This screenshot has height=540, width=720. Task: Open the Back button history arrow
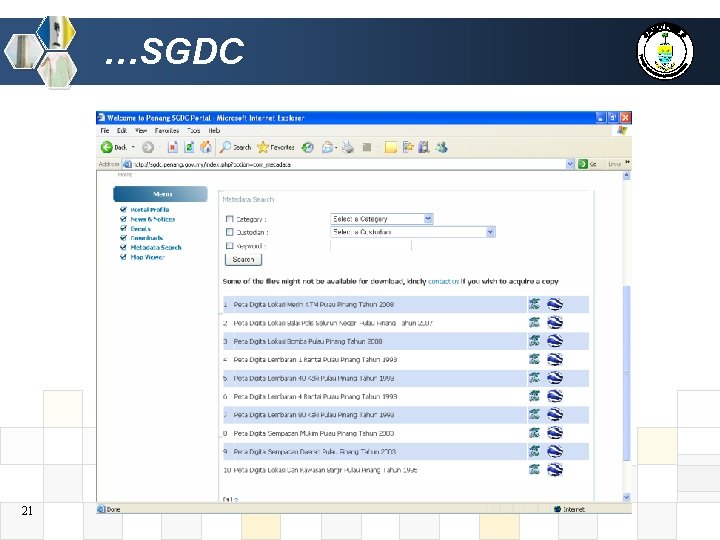(134, 147)
